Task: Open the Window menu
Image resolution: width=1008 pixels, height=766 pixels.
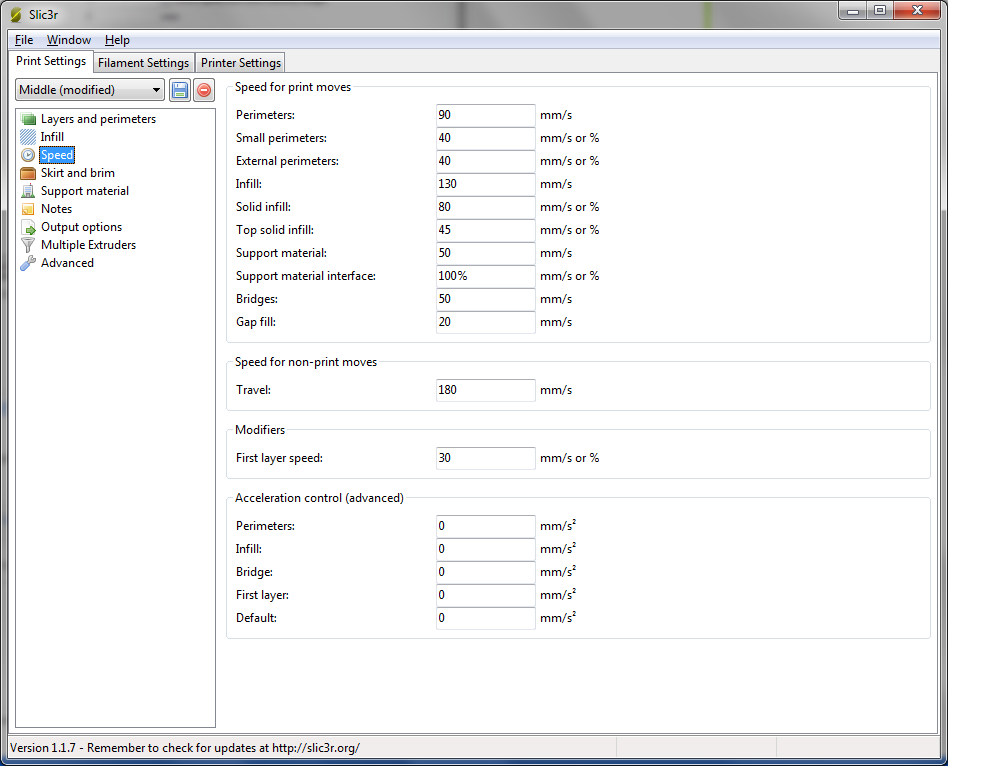Action: [x=68, y=40]
